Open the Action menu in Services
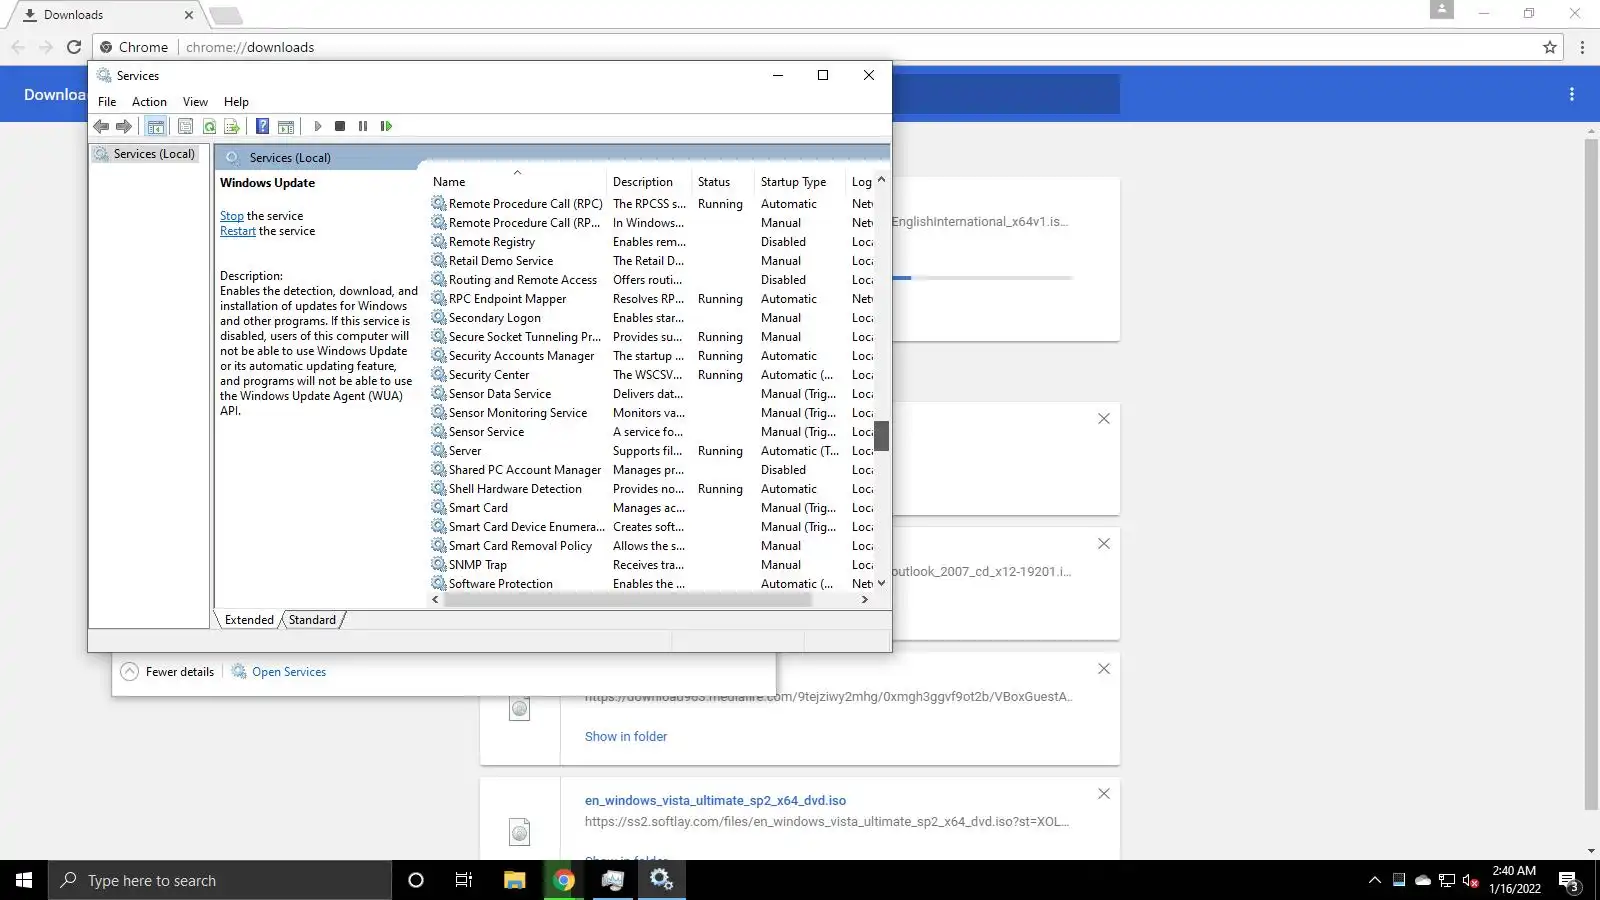 pyautogui.click(x=149, y=102)
